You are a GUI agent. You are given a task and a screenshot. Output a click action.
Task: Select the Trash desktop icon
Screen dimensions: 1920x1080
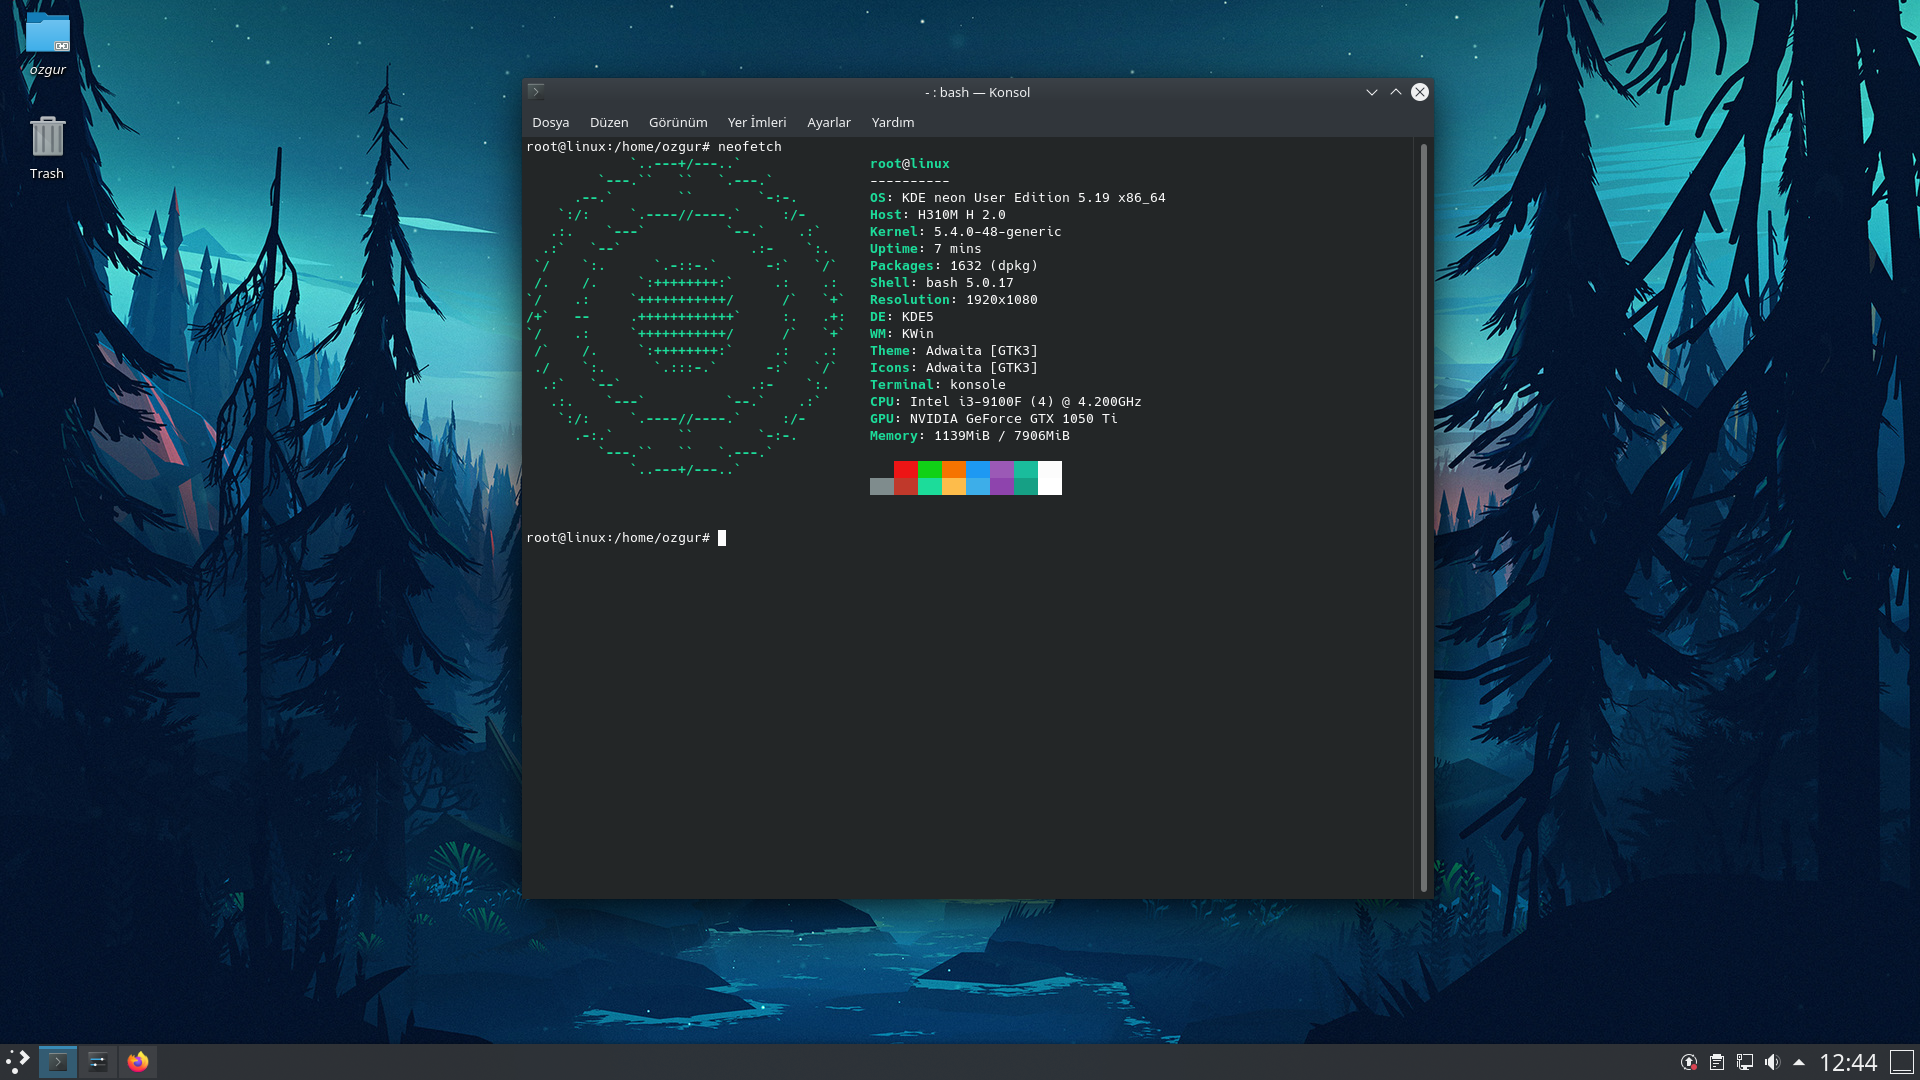47,147
